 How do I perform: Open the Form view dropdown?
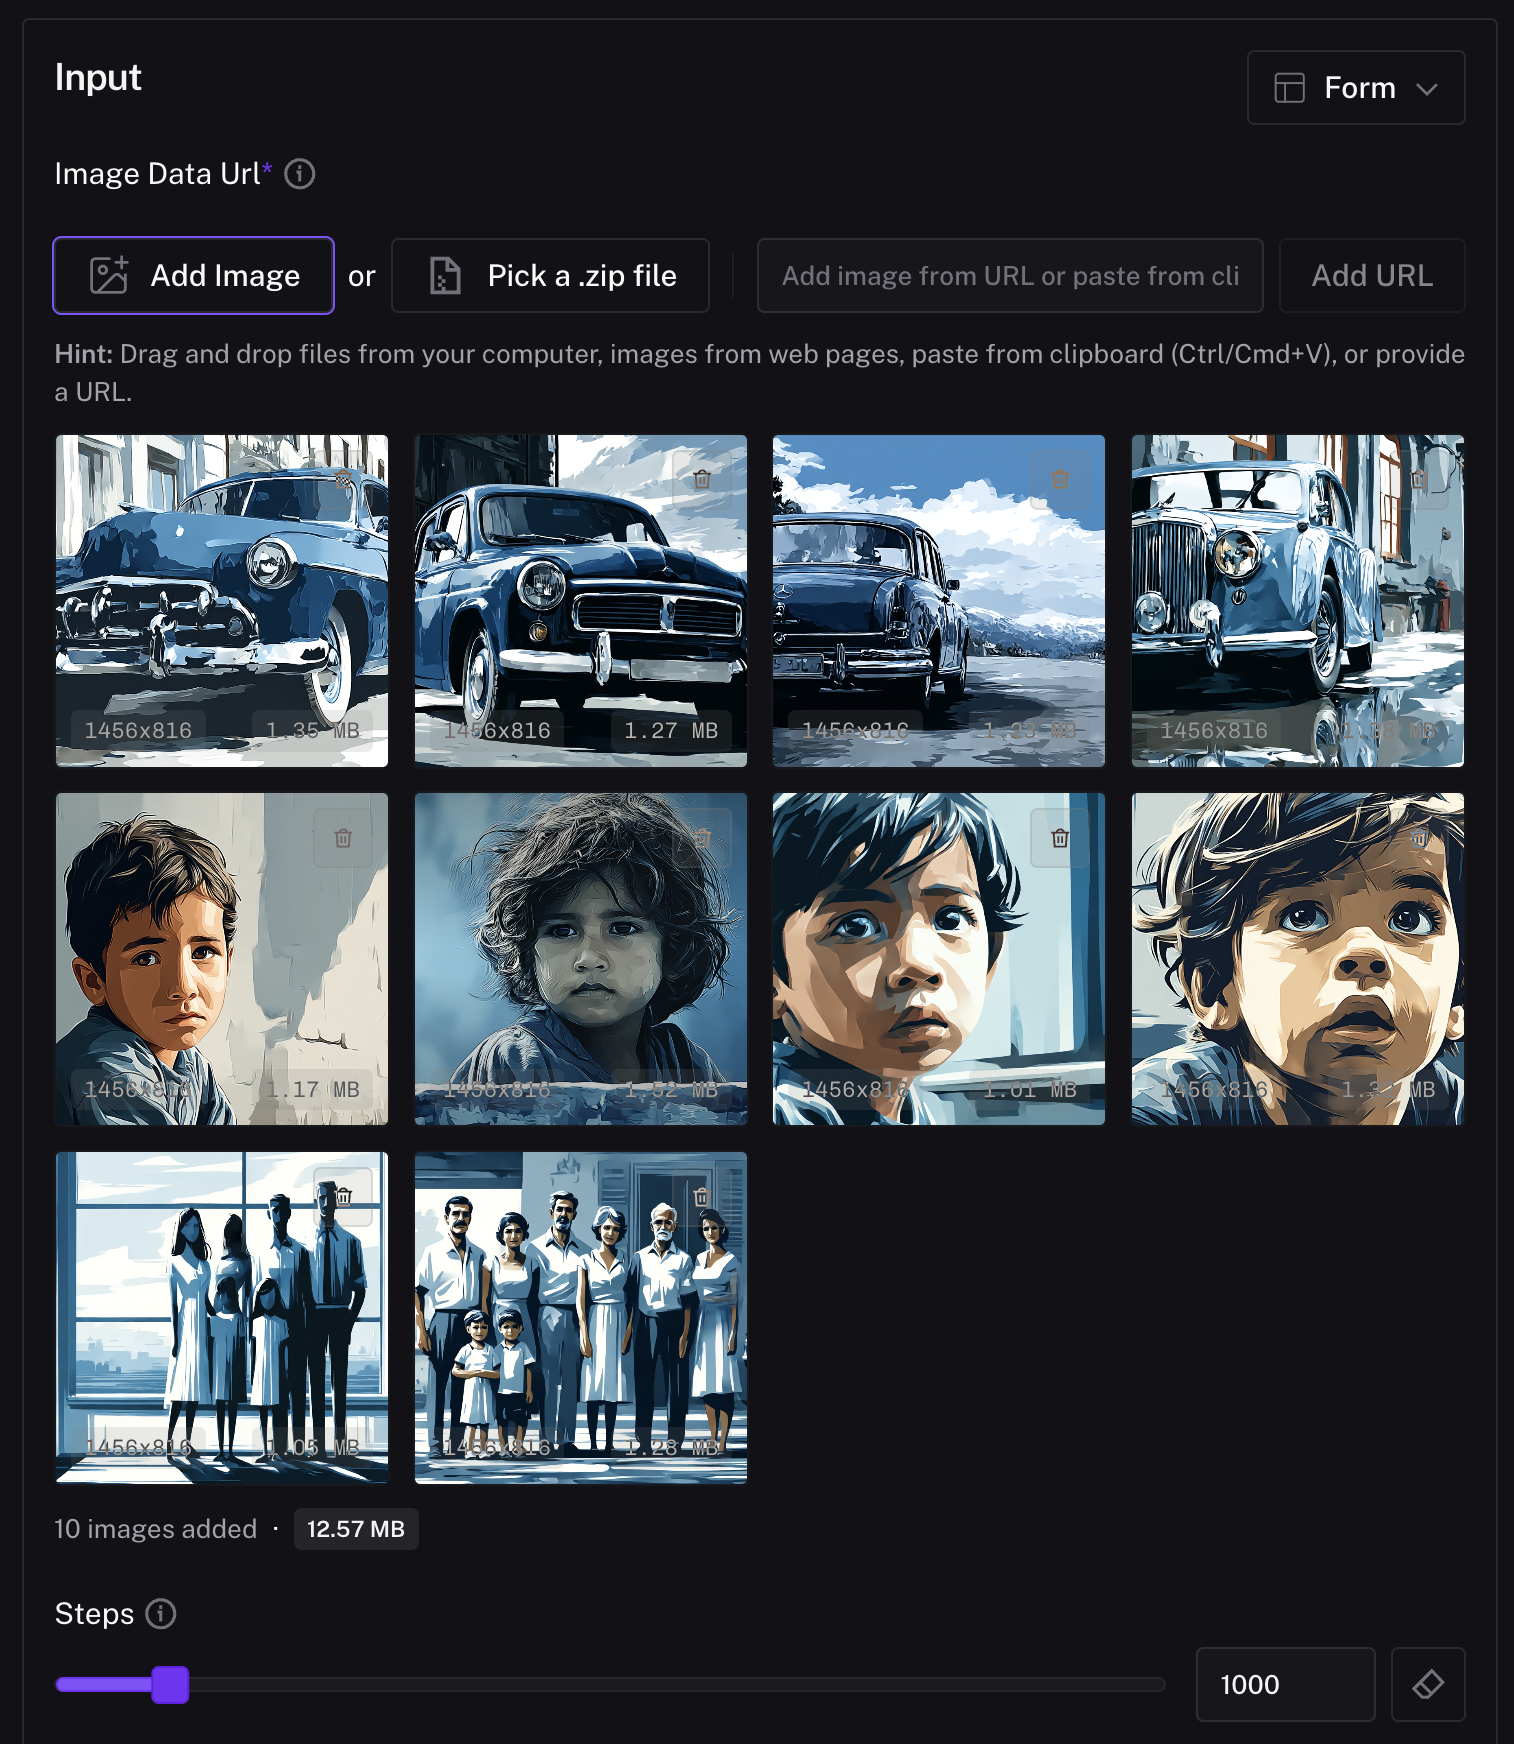(1355, 88)
